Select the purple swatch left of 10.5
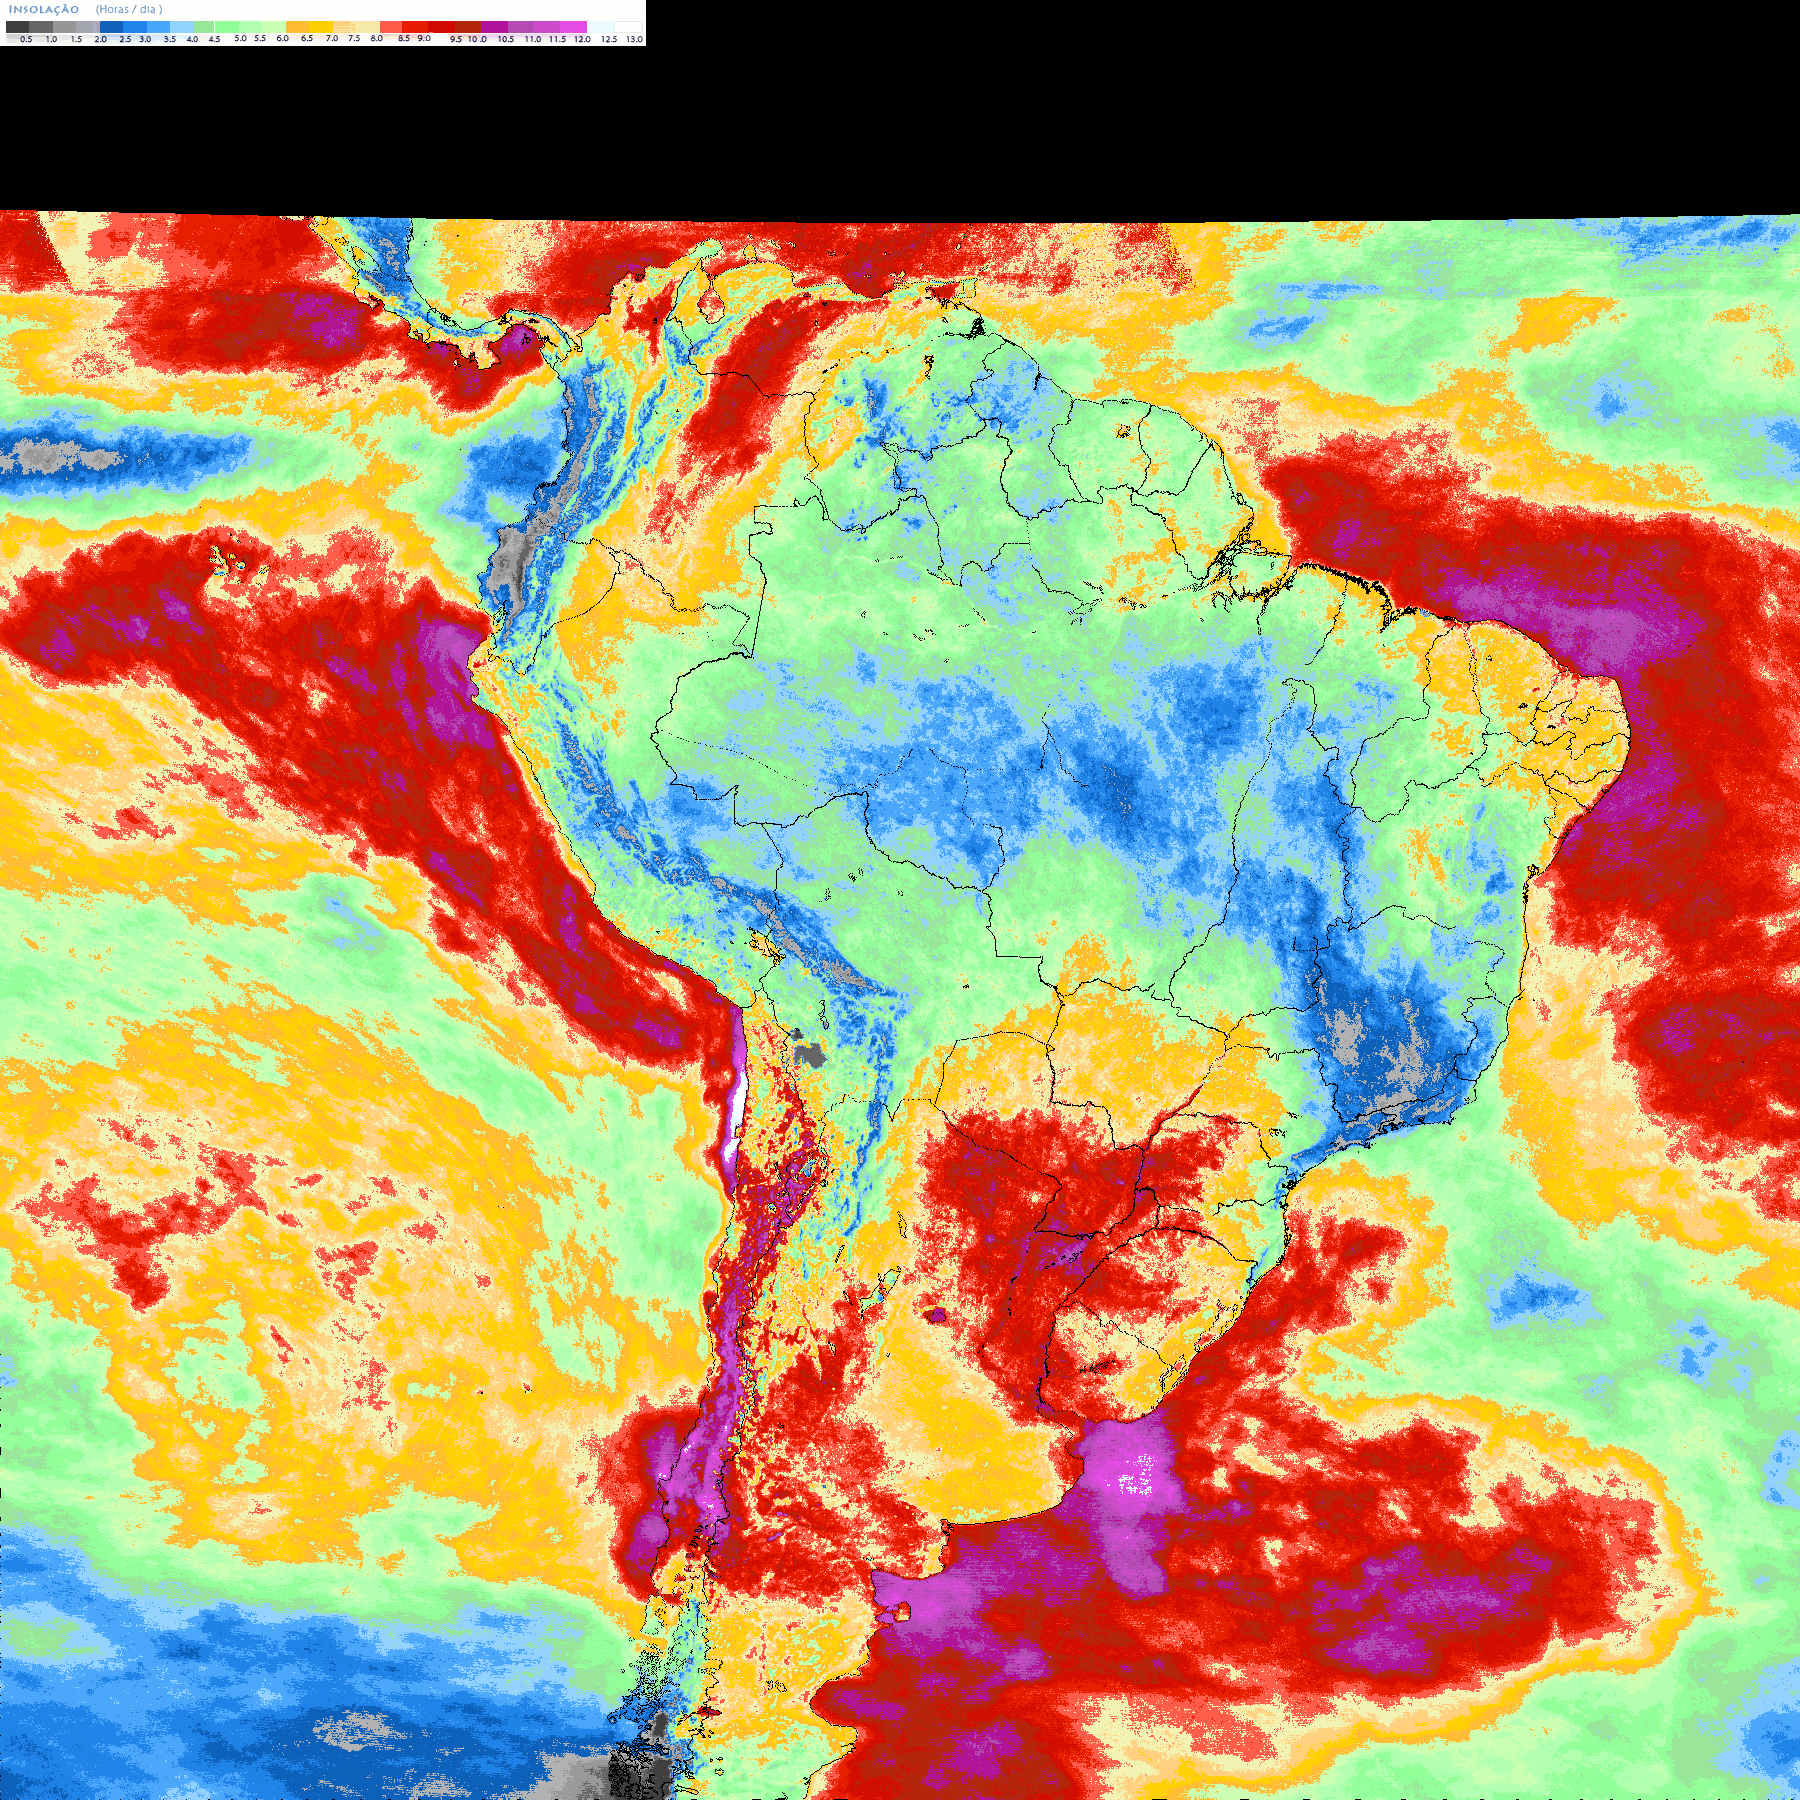The width and height of the screenshot is (1800, 1800). (494, 27)
